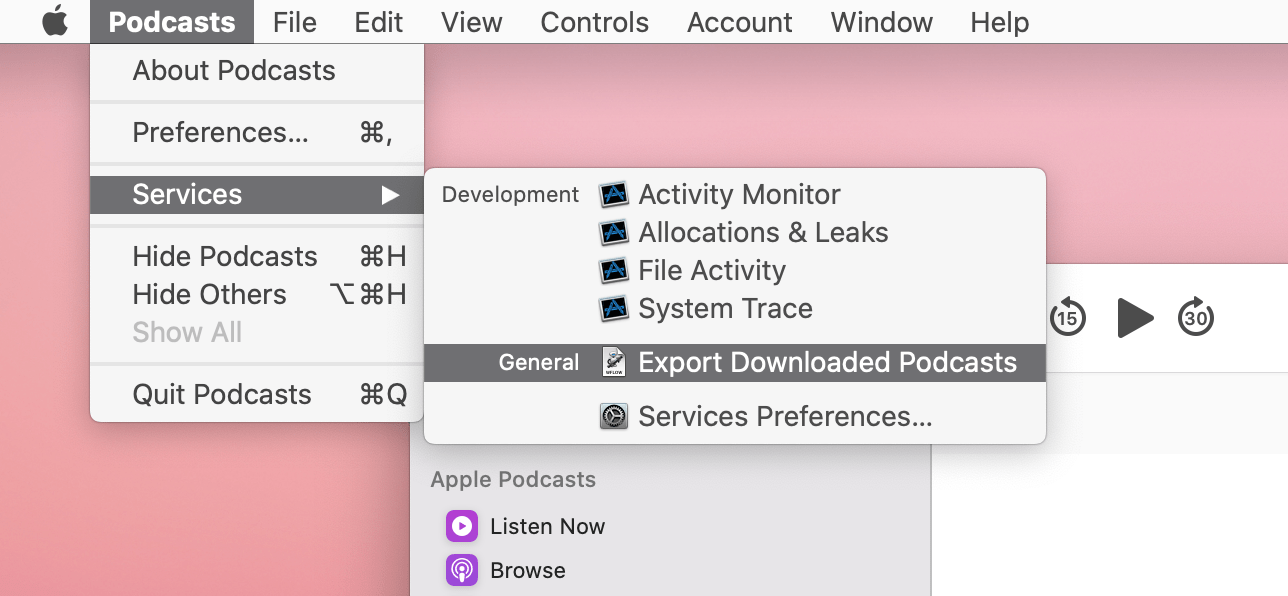This screenshot has width=1288, height=596.
Task: Skip forward 30 seconds
Action: [1196, 318]
